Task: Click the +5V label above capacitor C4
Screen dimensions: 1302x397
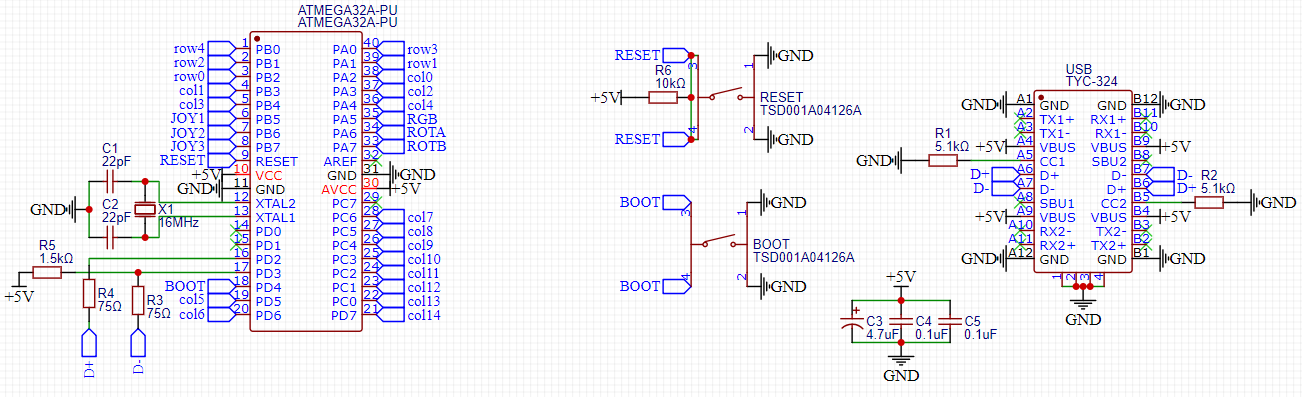Action: pyautogui.click(x=901, y=277)
